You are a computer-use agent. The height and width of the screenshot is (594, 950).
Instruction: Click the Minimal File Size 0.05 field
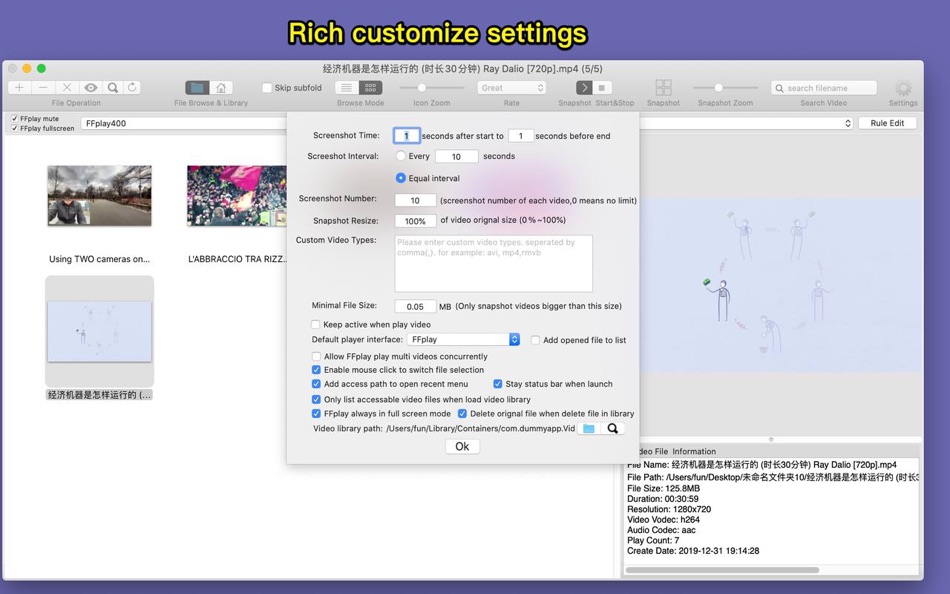click(415, 306)
